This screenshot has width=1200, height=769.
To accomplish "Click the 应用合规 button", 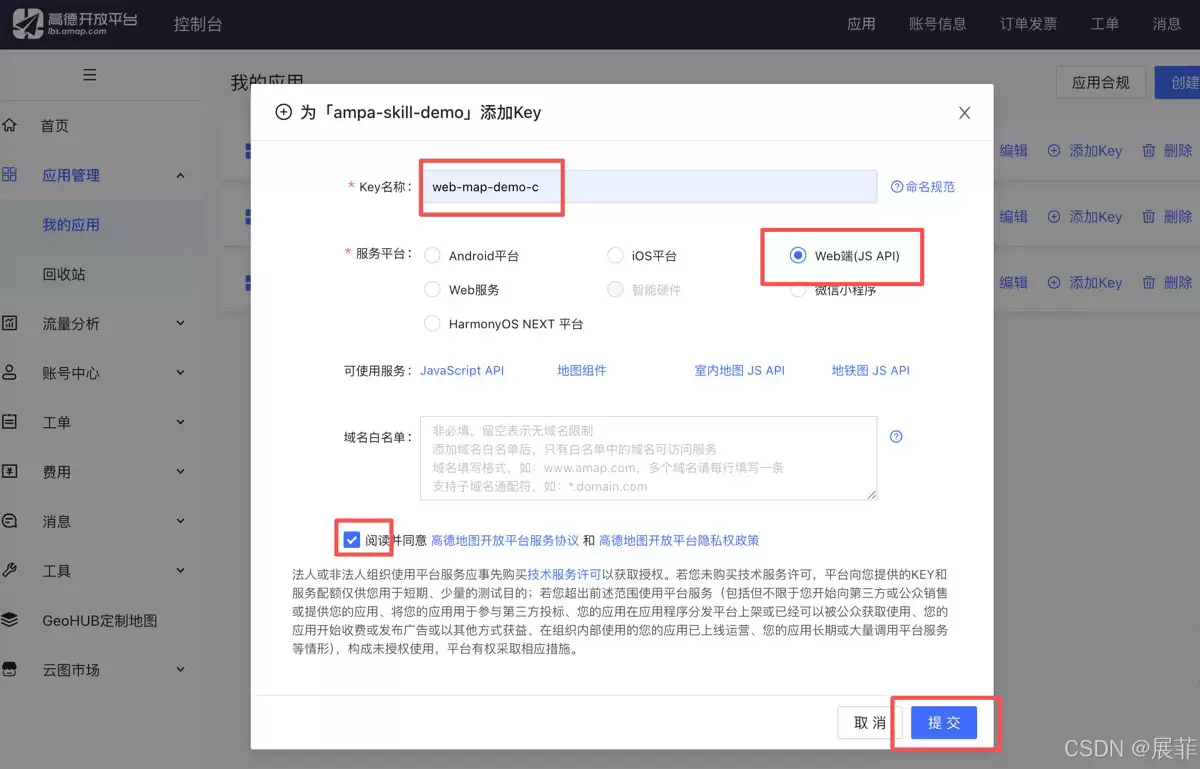I will (1101, 83).
